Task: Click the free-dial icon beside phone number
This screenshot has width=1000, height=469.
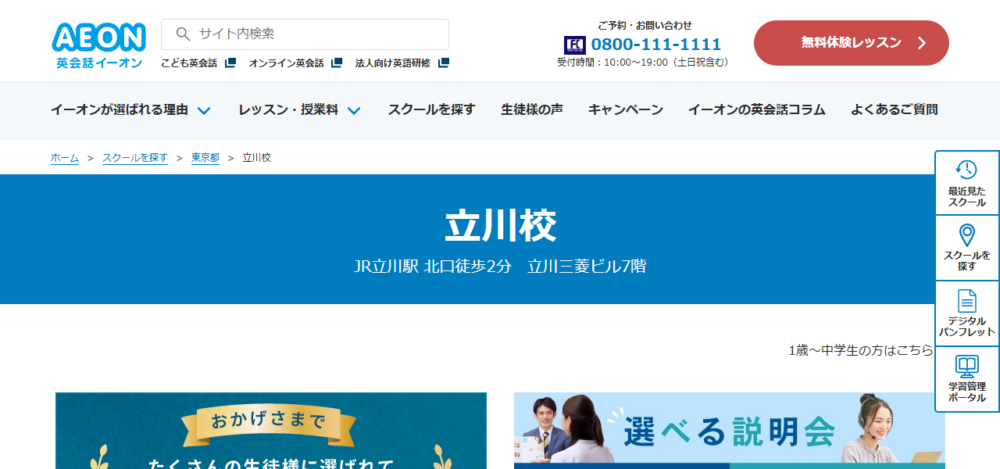Action: click(575, 45)
